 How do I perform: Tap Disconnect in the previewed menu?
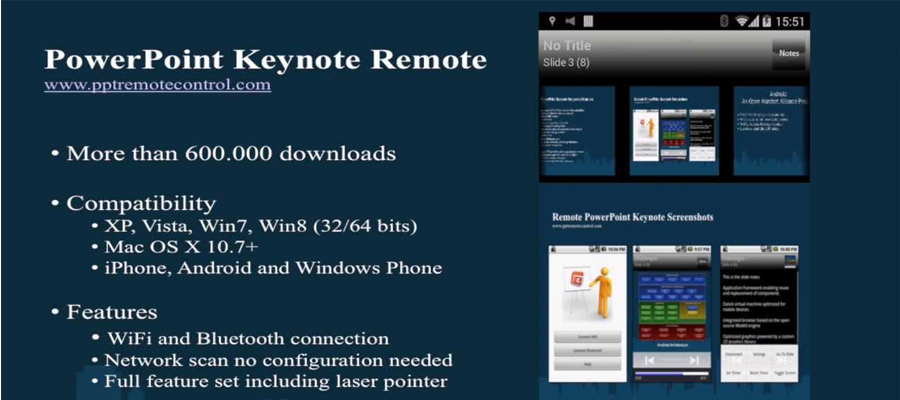(x=734, y=355)
